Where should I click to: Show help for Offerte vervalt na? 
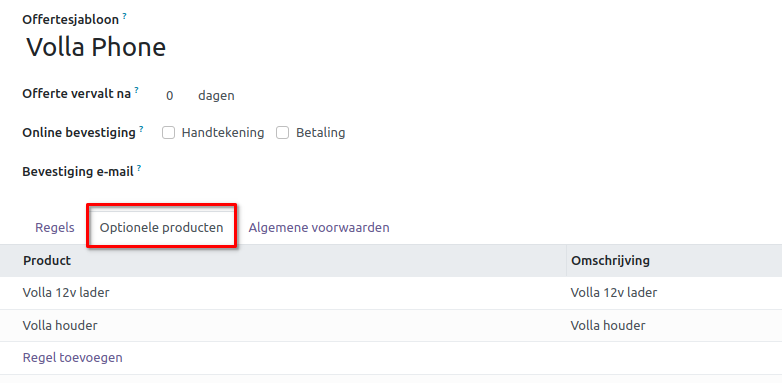point(137,90)
